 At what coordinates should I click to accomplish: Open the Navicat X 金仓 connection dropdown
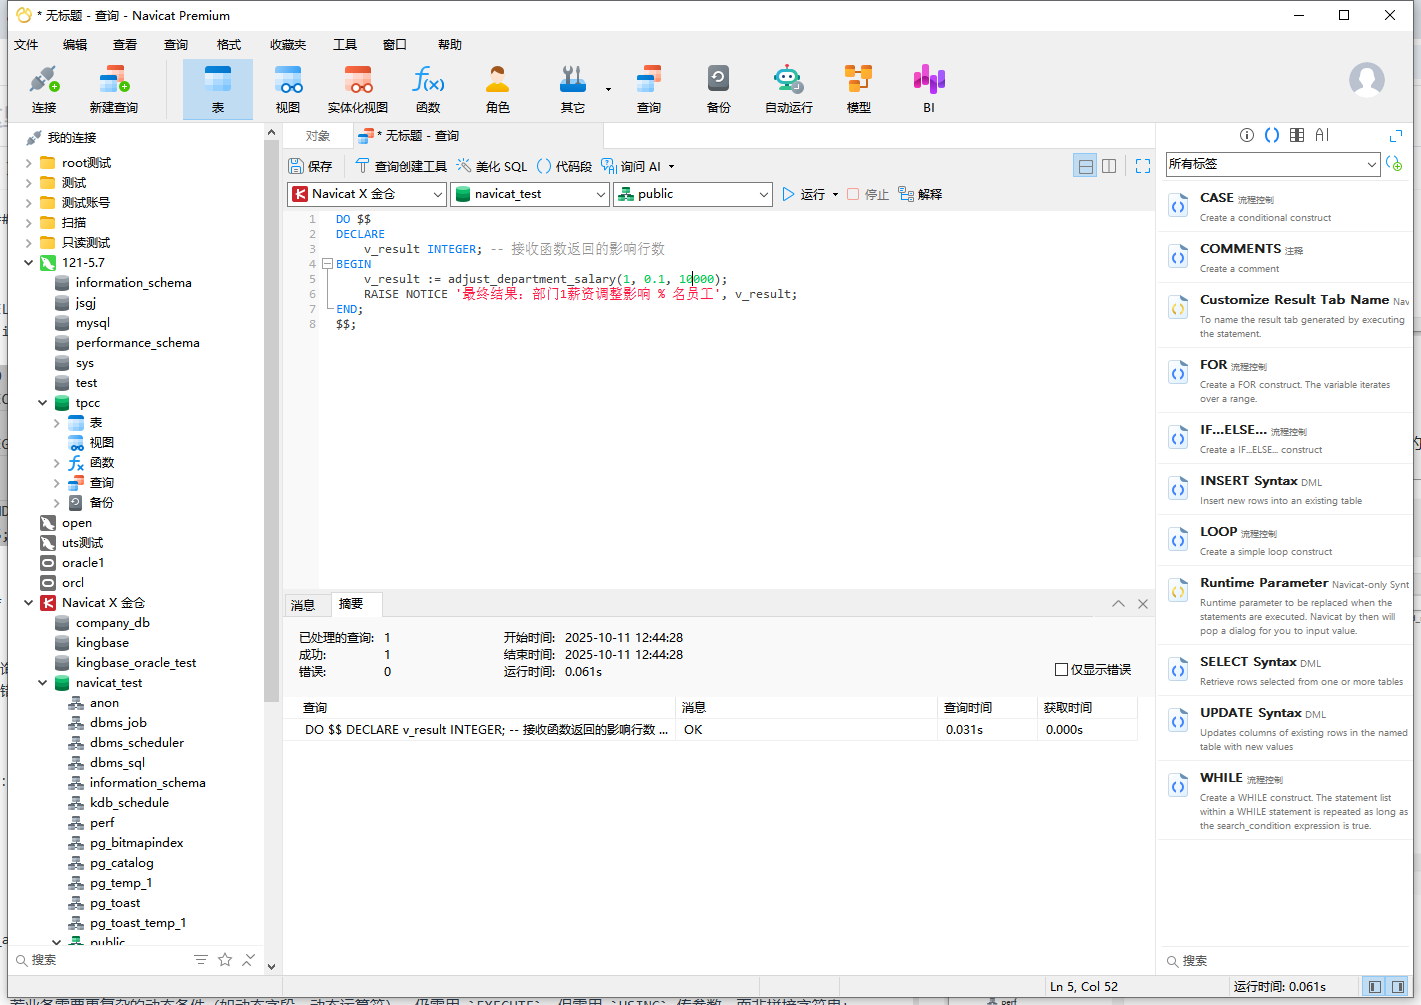tap(367, 194)
